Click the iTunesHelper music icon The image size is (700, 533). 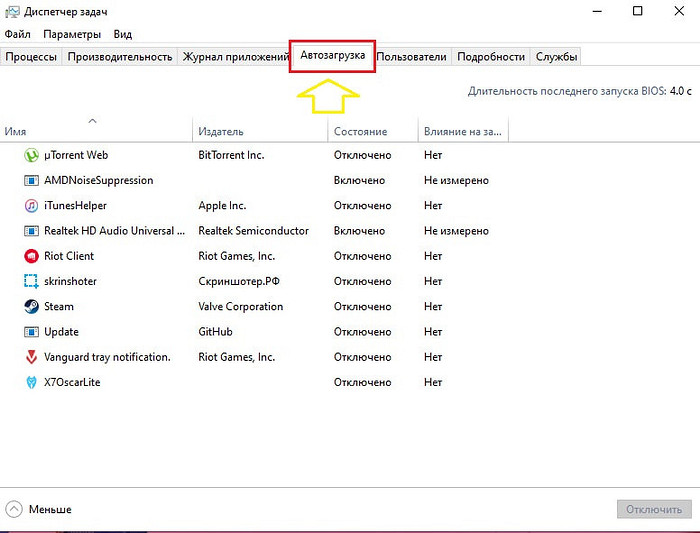[x=31, y=206]
